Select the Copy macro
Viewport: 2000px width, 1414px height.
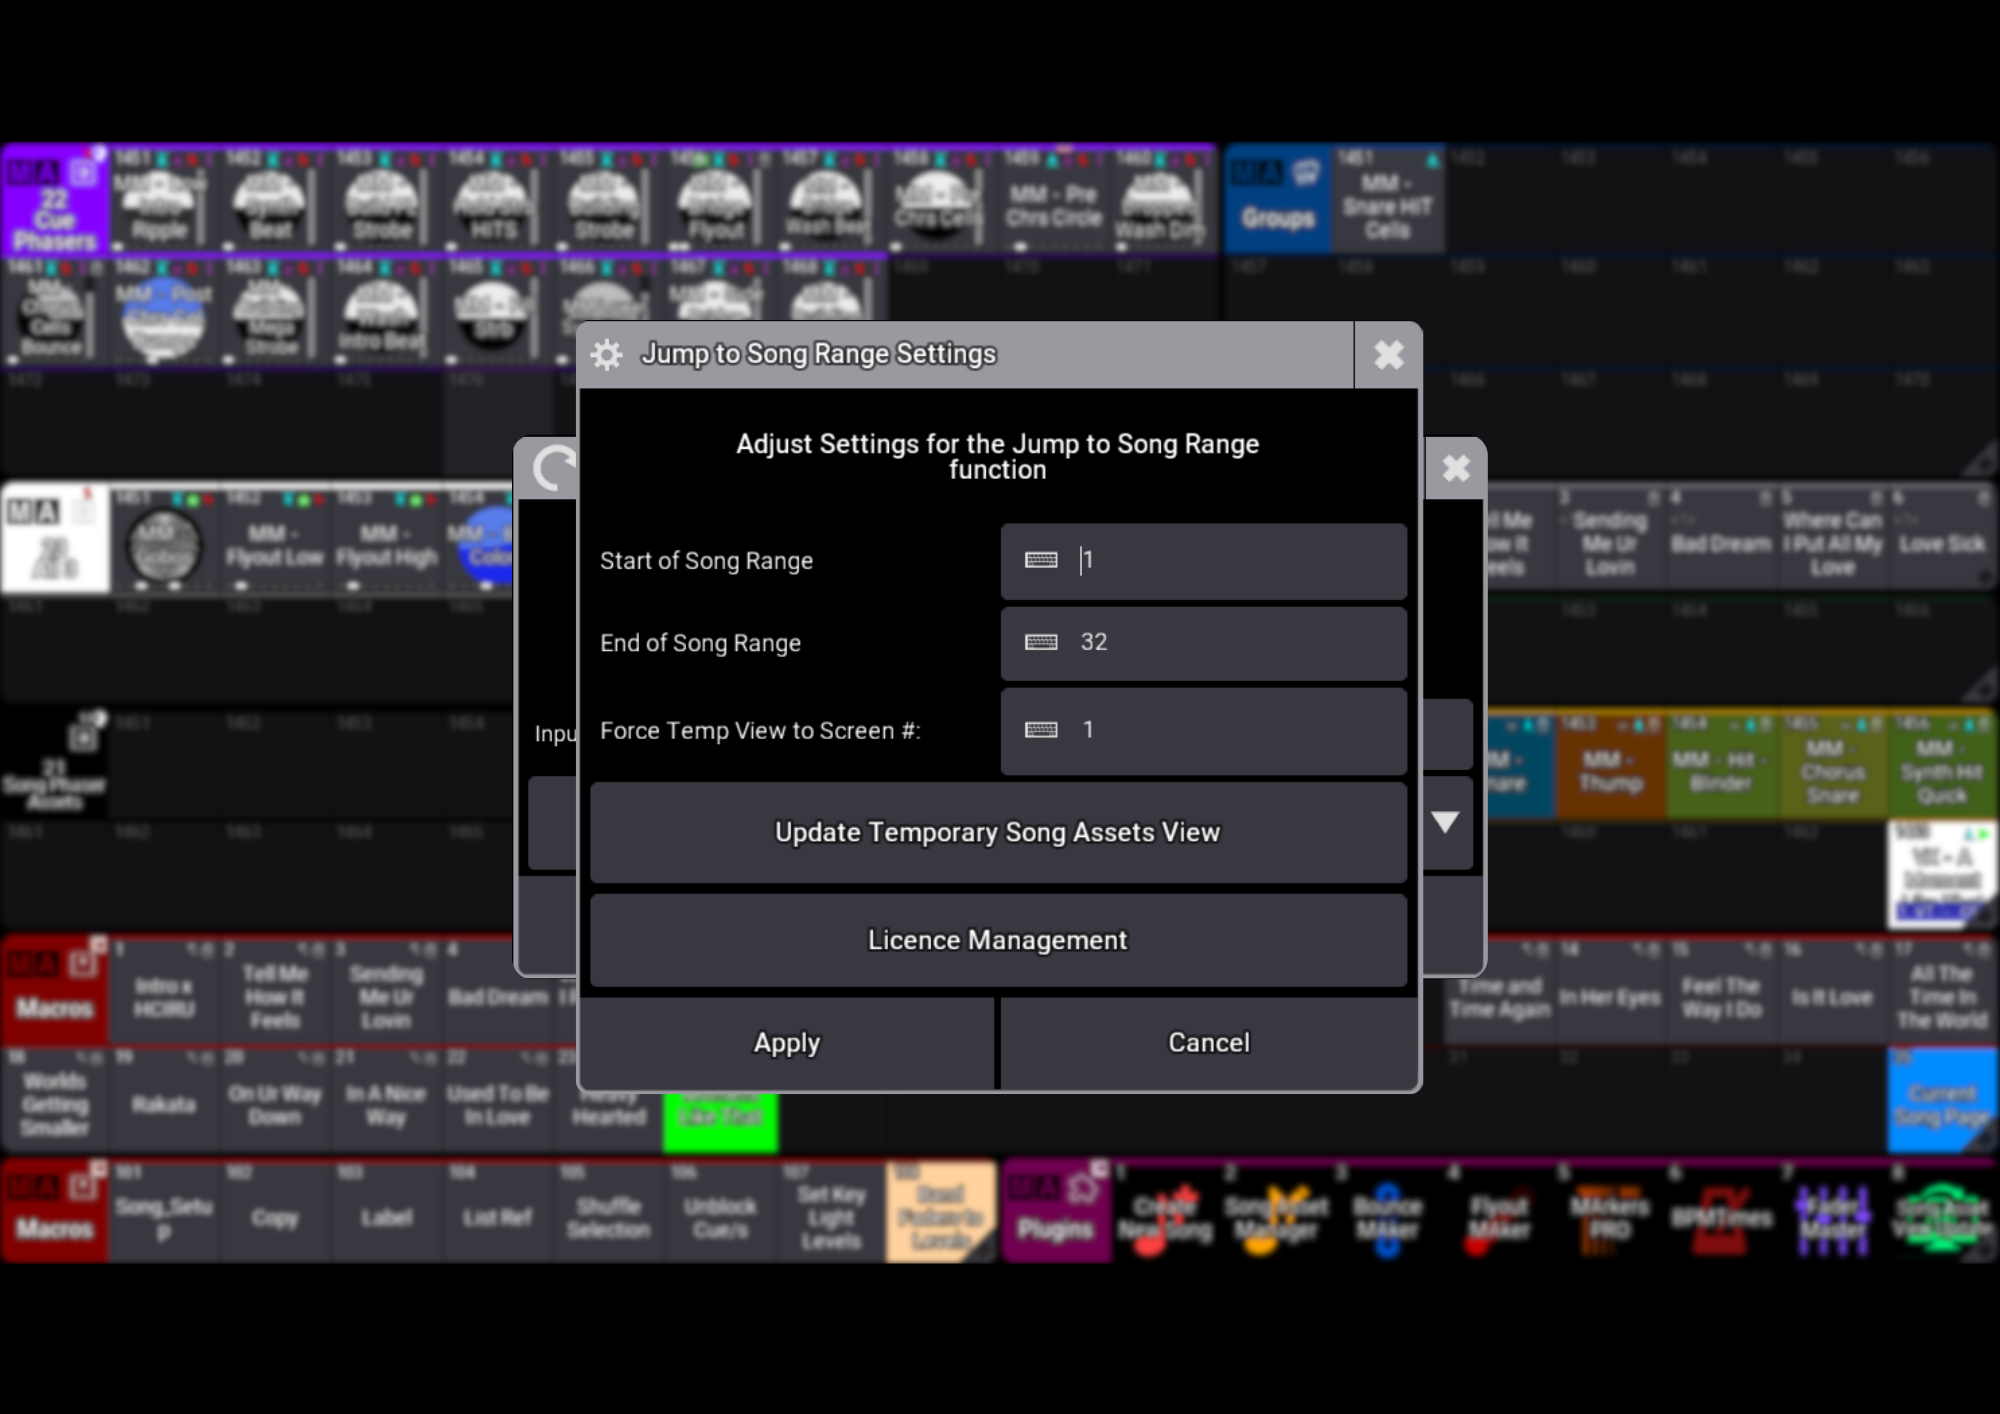(274, 1211)
